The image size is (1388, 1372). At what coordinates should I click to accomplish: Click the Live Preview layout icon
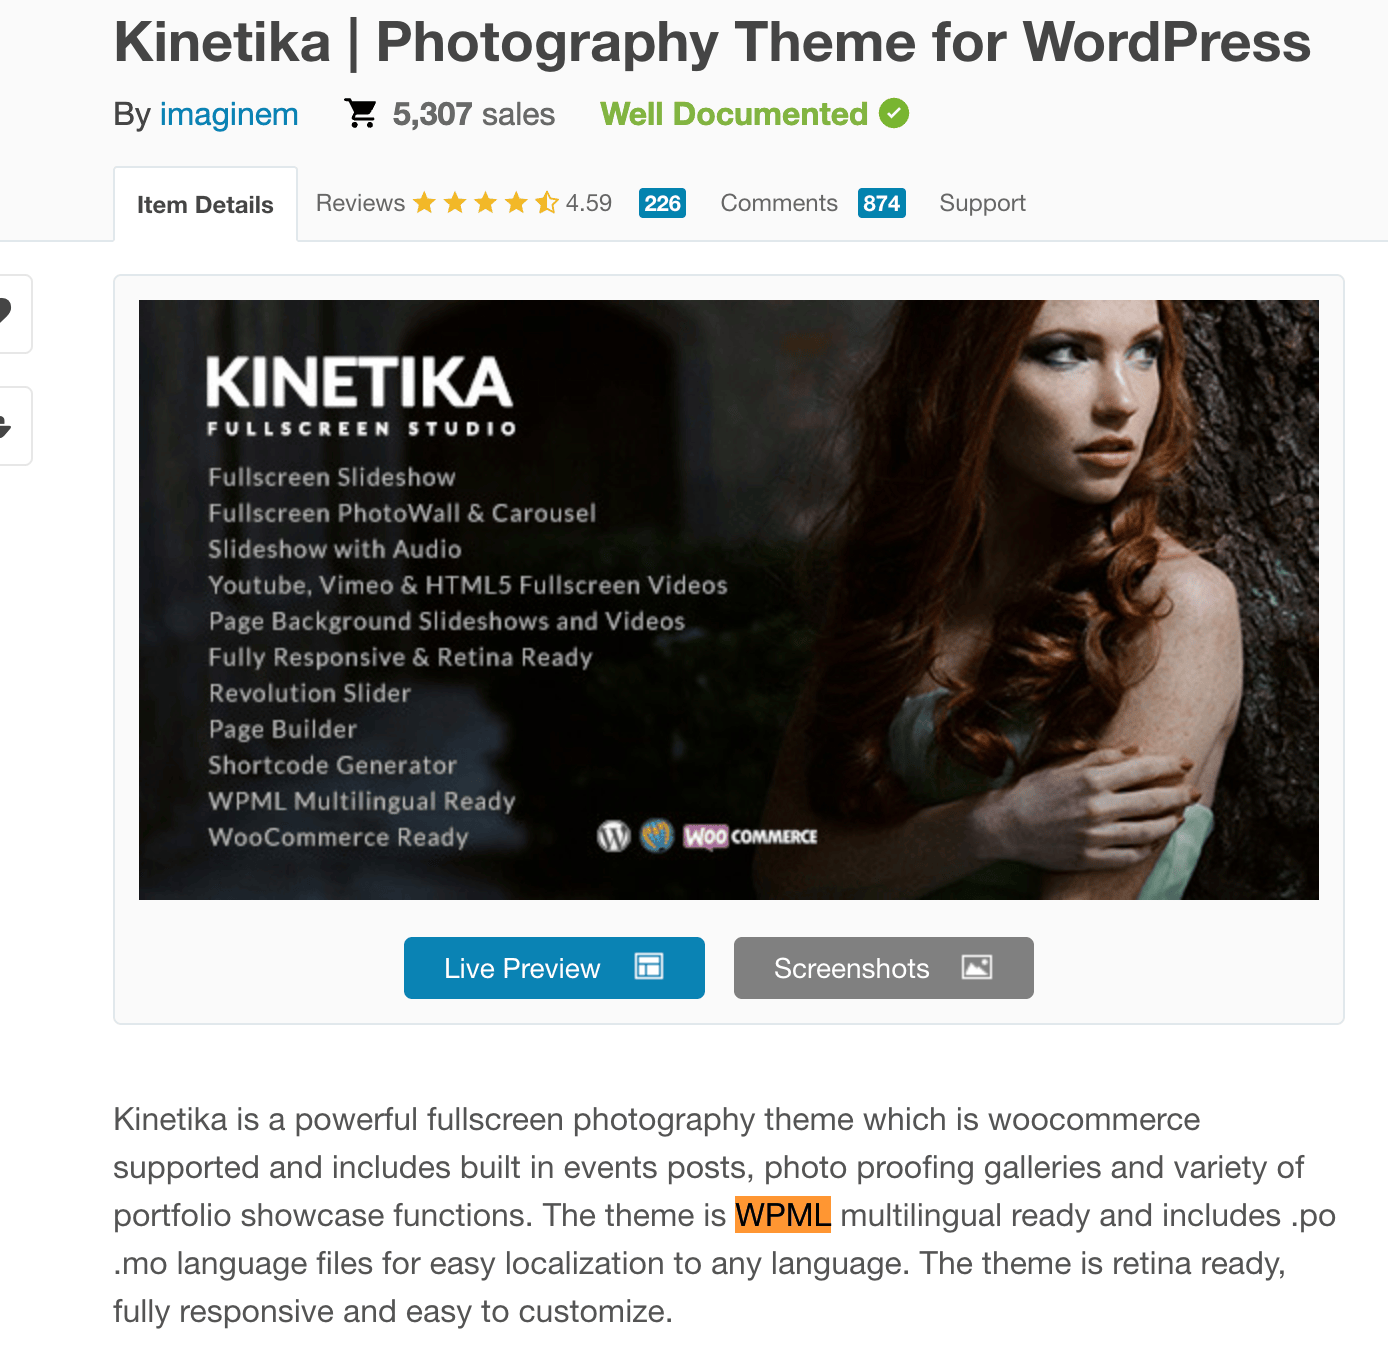(x=649, y=966)
